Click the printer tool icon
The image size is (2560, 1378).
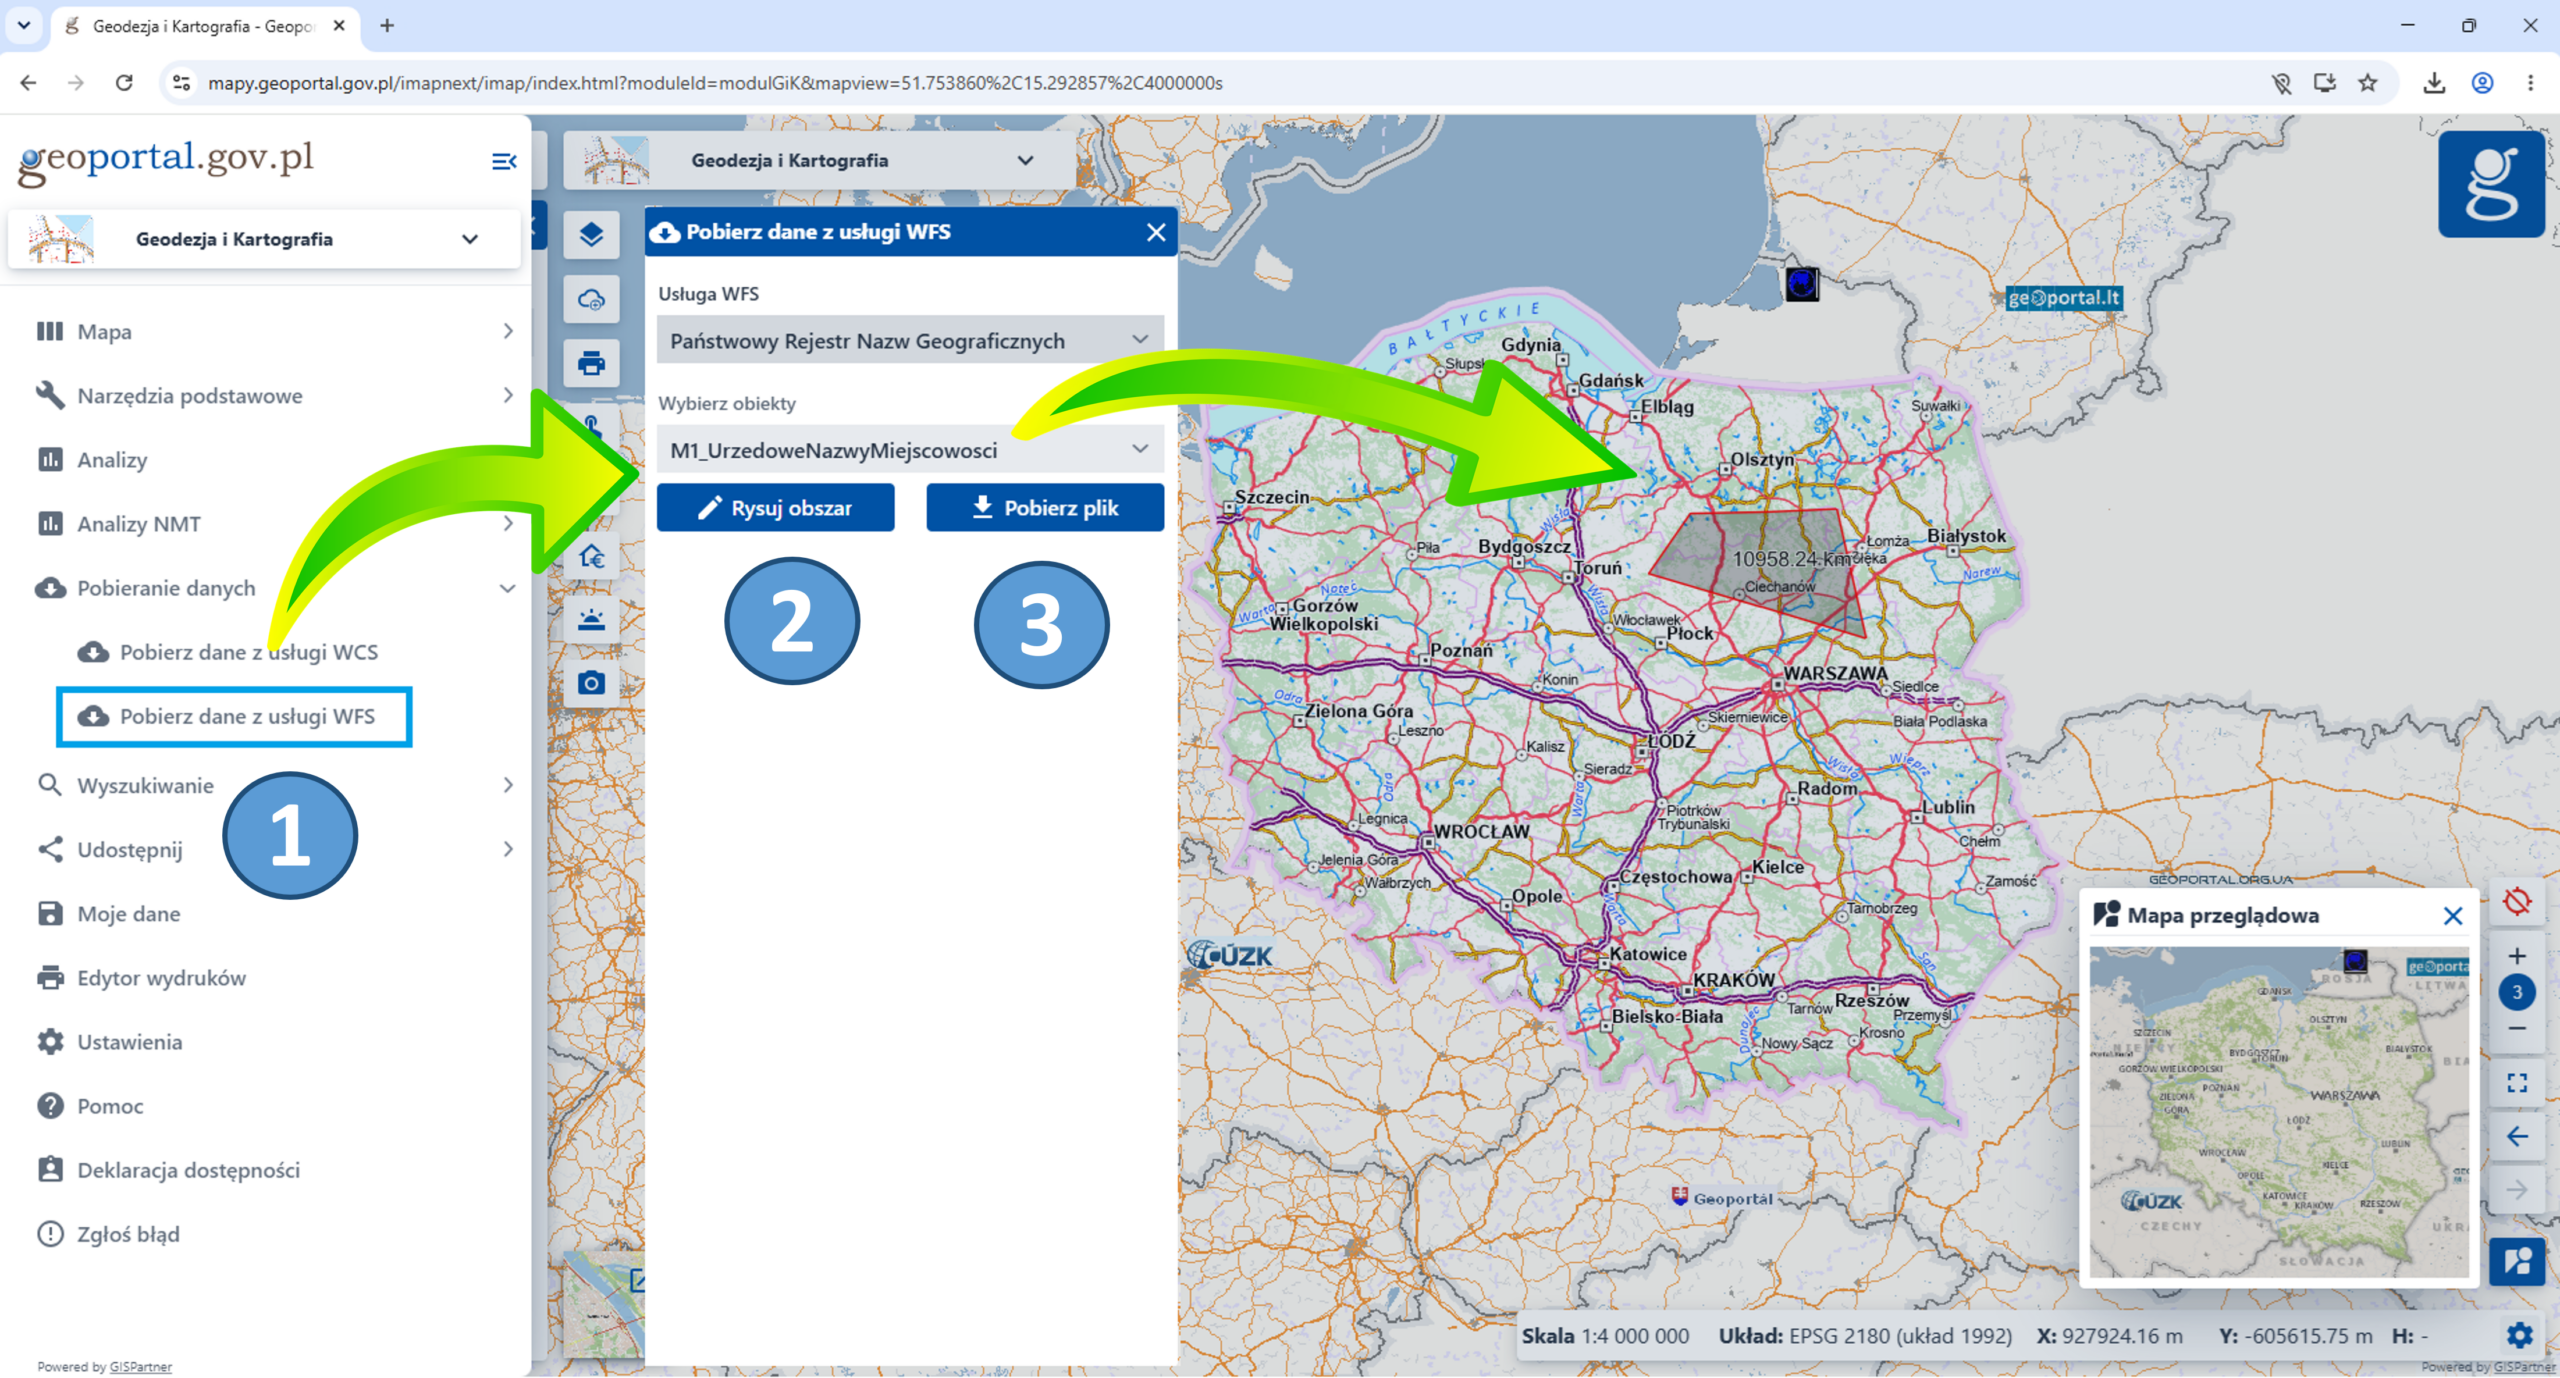coord(591,363)
